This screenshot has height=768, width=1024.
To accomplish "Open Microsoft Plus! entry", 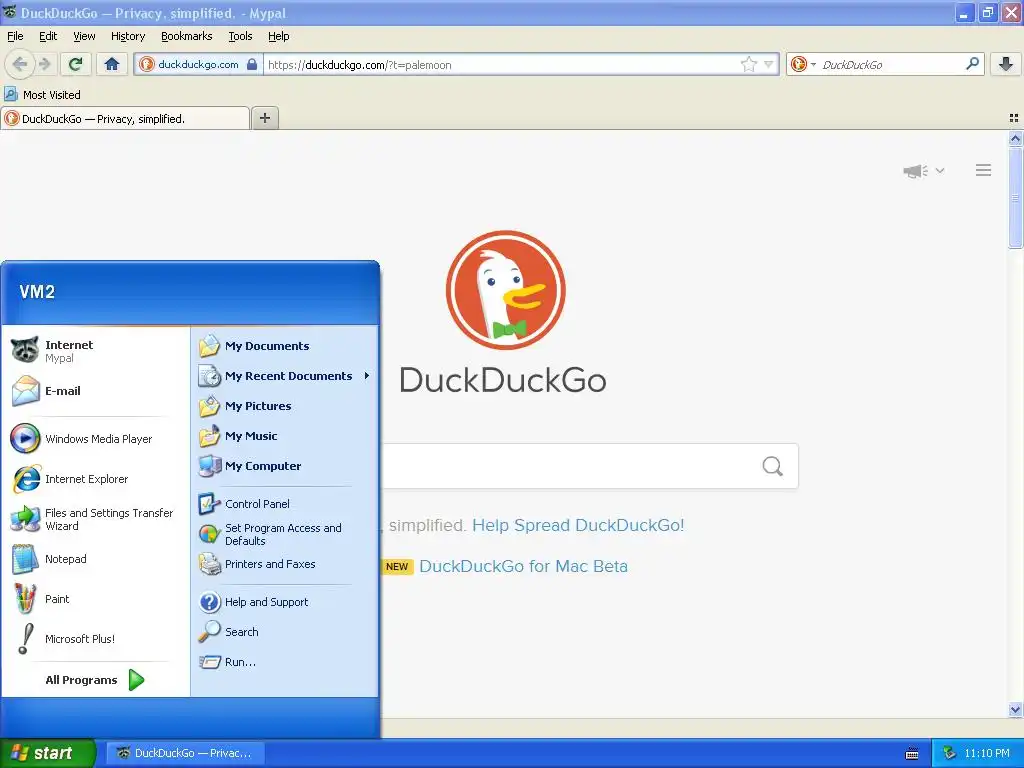I will [x=95, y=639].
